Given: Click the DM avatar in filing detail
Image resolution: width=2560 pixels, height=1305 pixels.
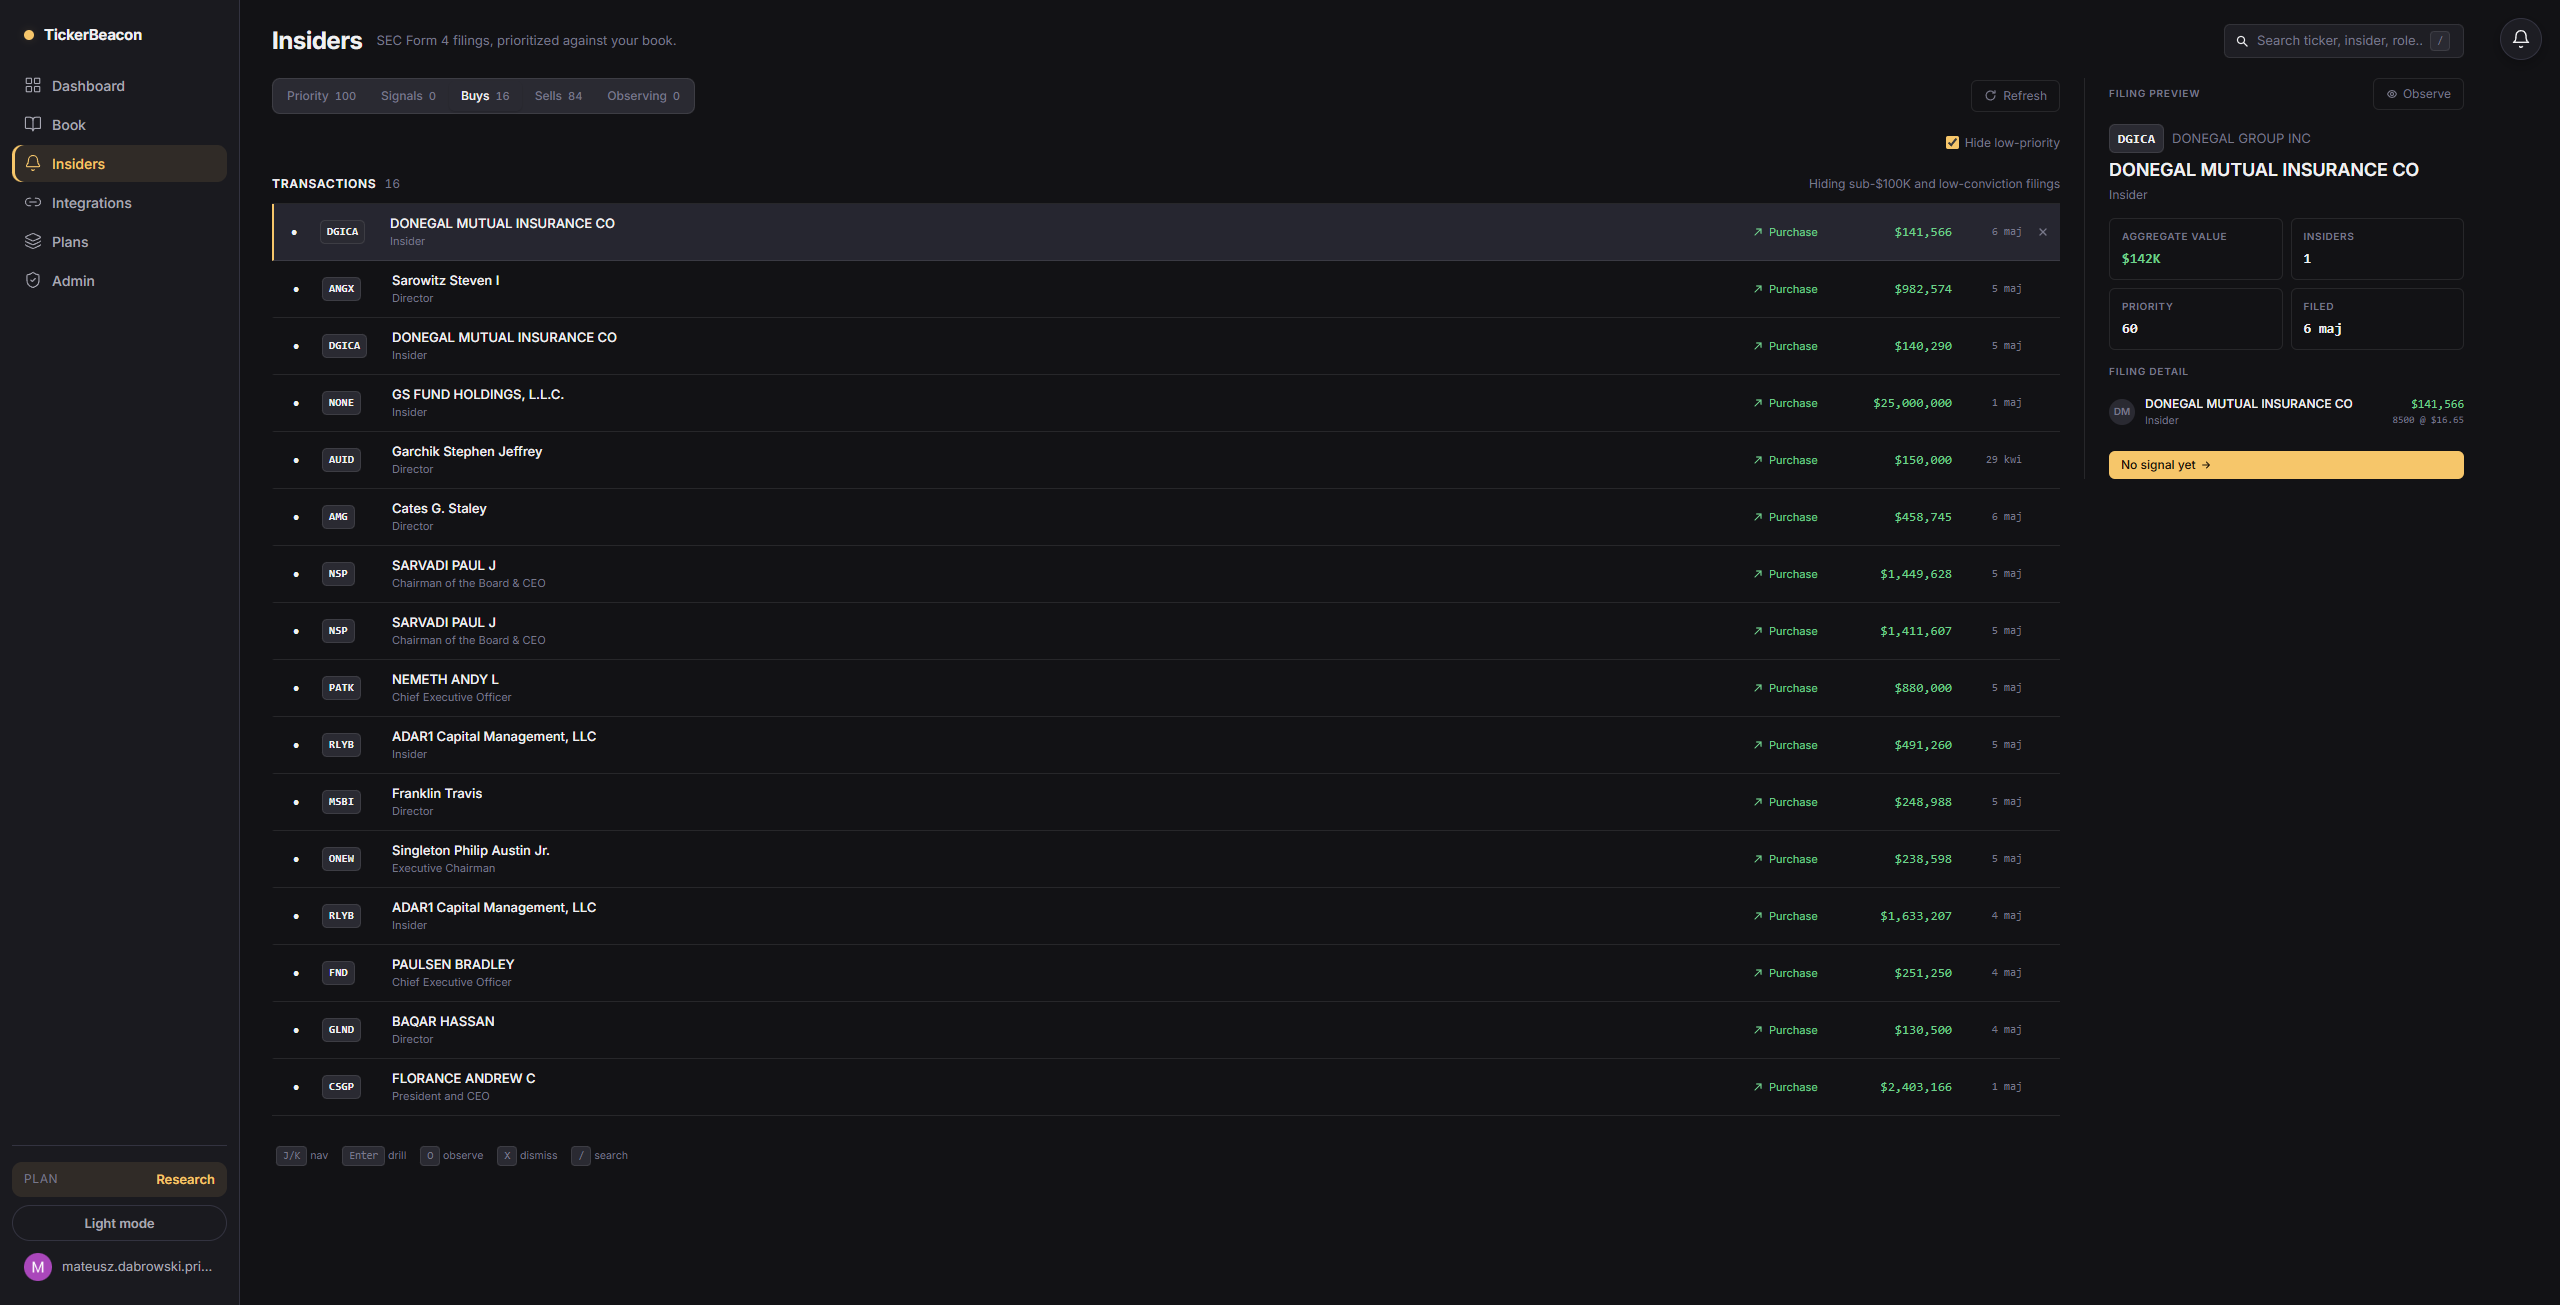Looking at the screenshot, I should click(2122, 412).
